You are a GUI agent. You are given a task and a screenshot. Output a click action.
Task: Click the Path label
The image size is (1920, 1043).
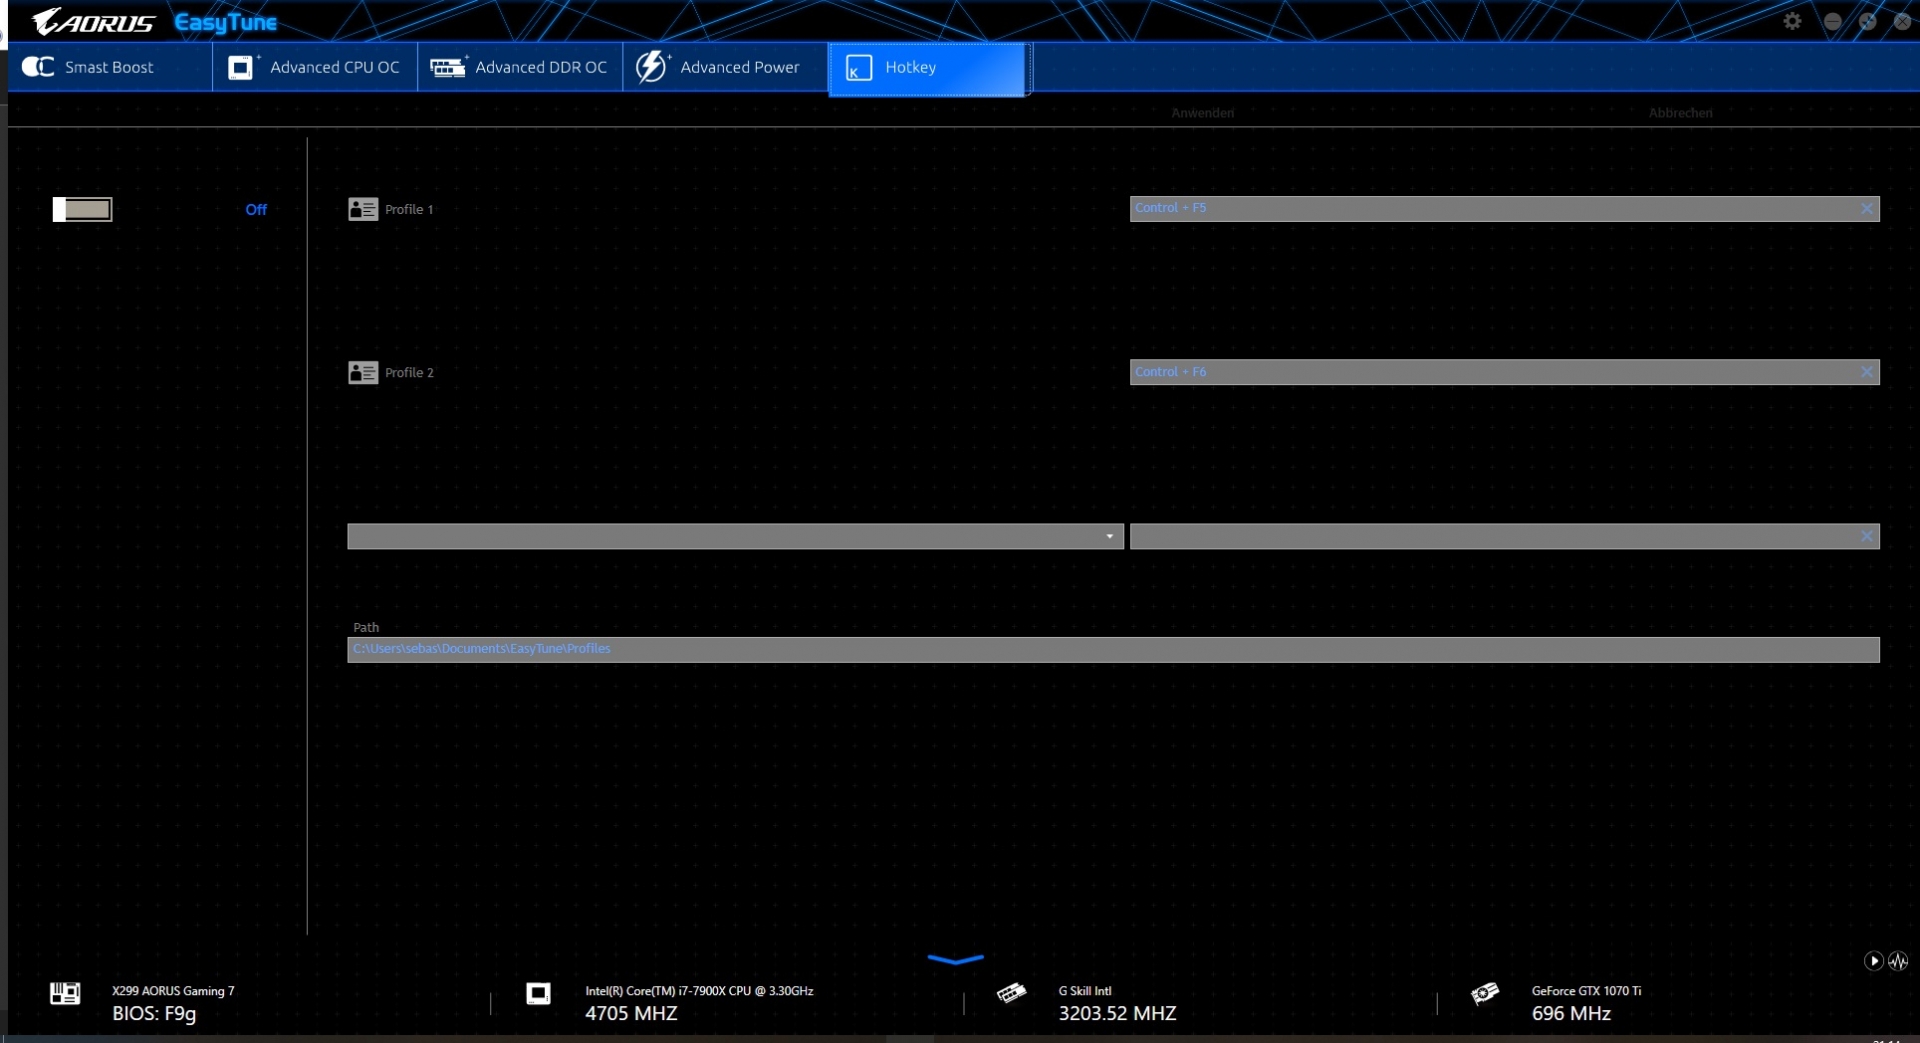[366, 627]
